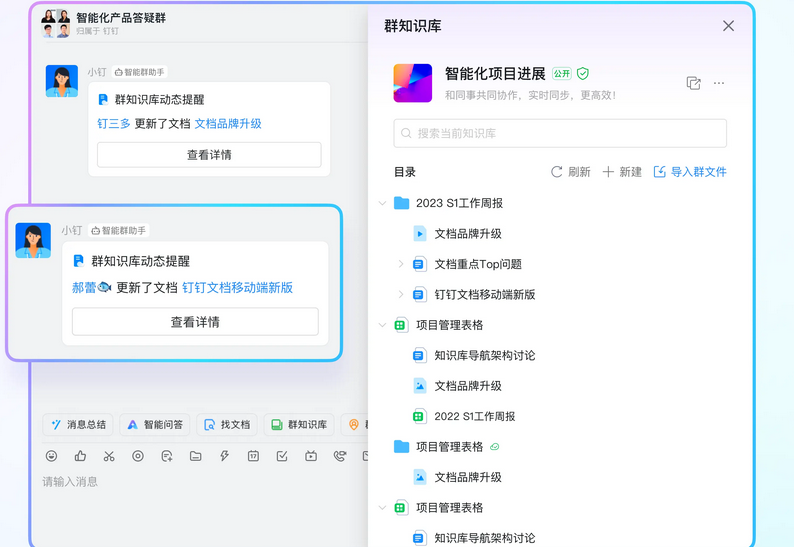Select the scissors screenshot tool
The height and width of the screenshot is (547, 794).
[x=109, y=456]
